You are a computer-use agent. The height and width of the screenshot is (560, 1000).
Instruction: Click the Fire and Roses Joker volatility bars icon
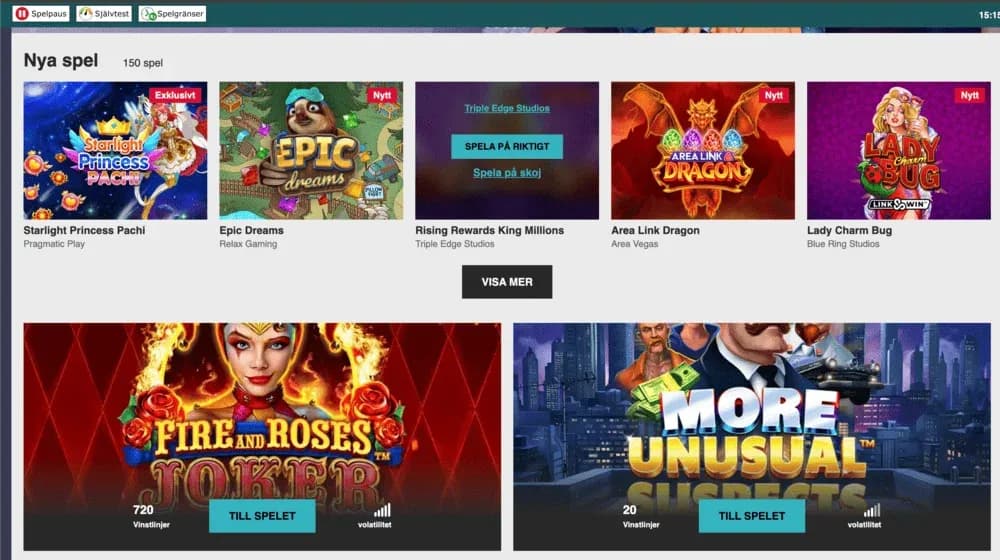383,510
